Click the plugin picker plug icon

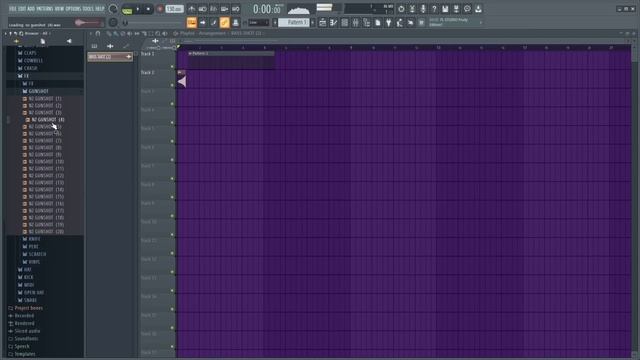pos(389,23)
